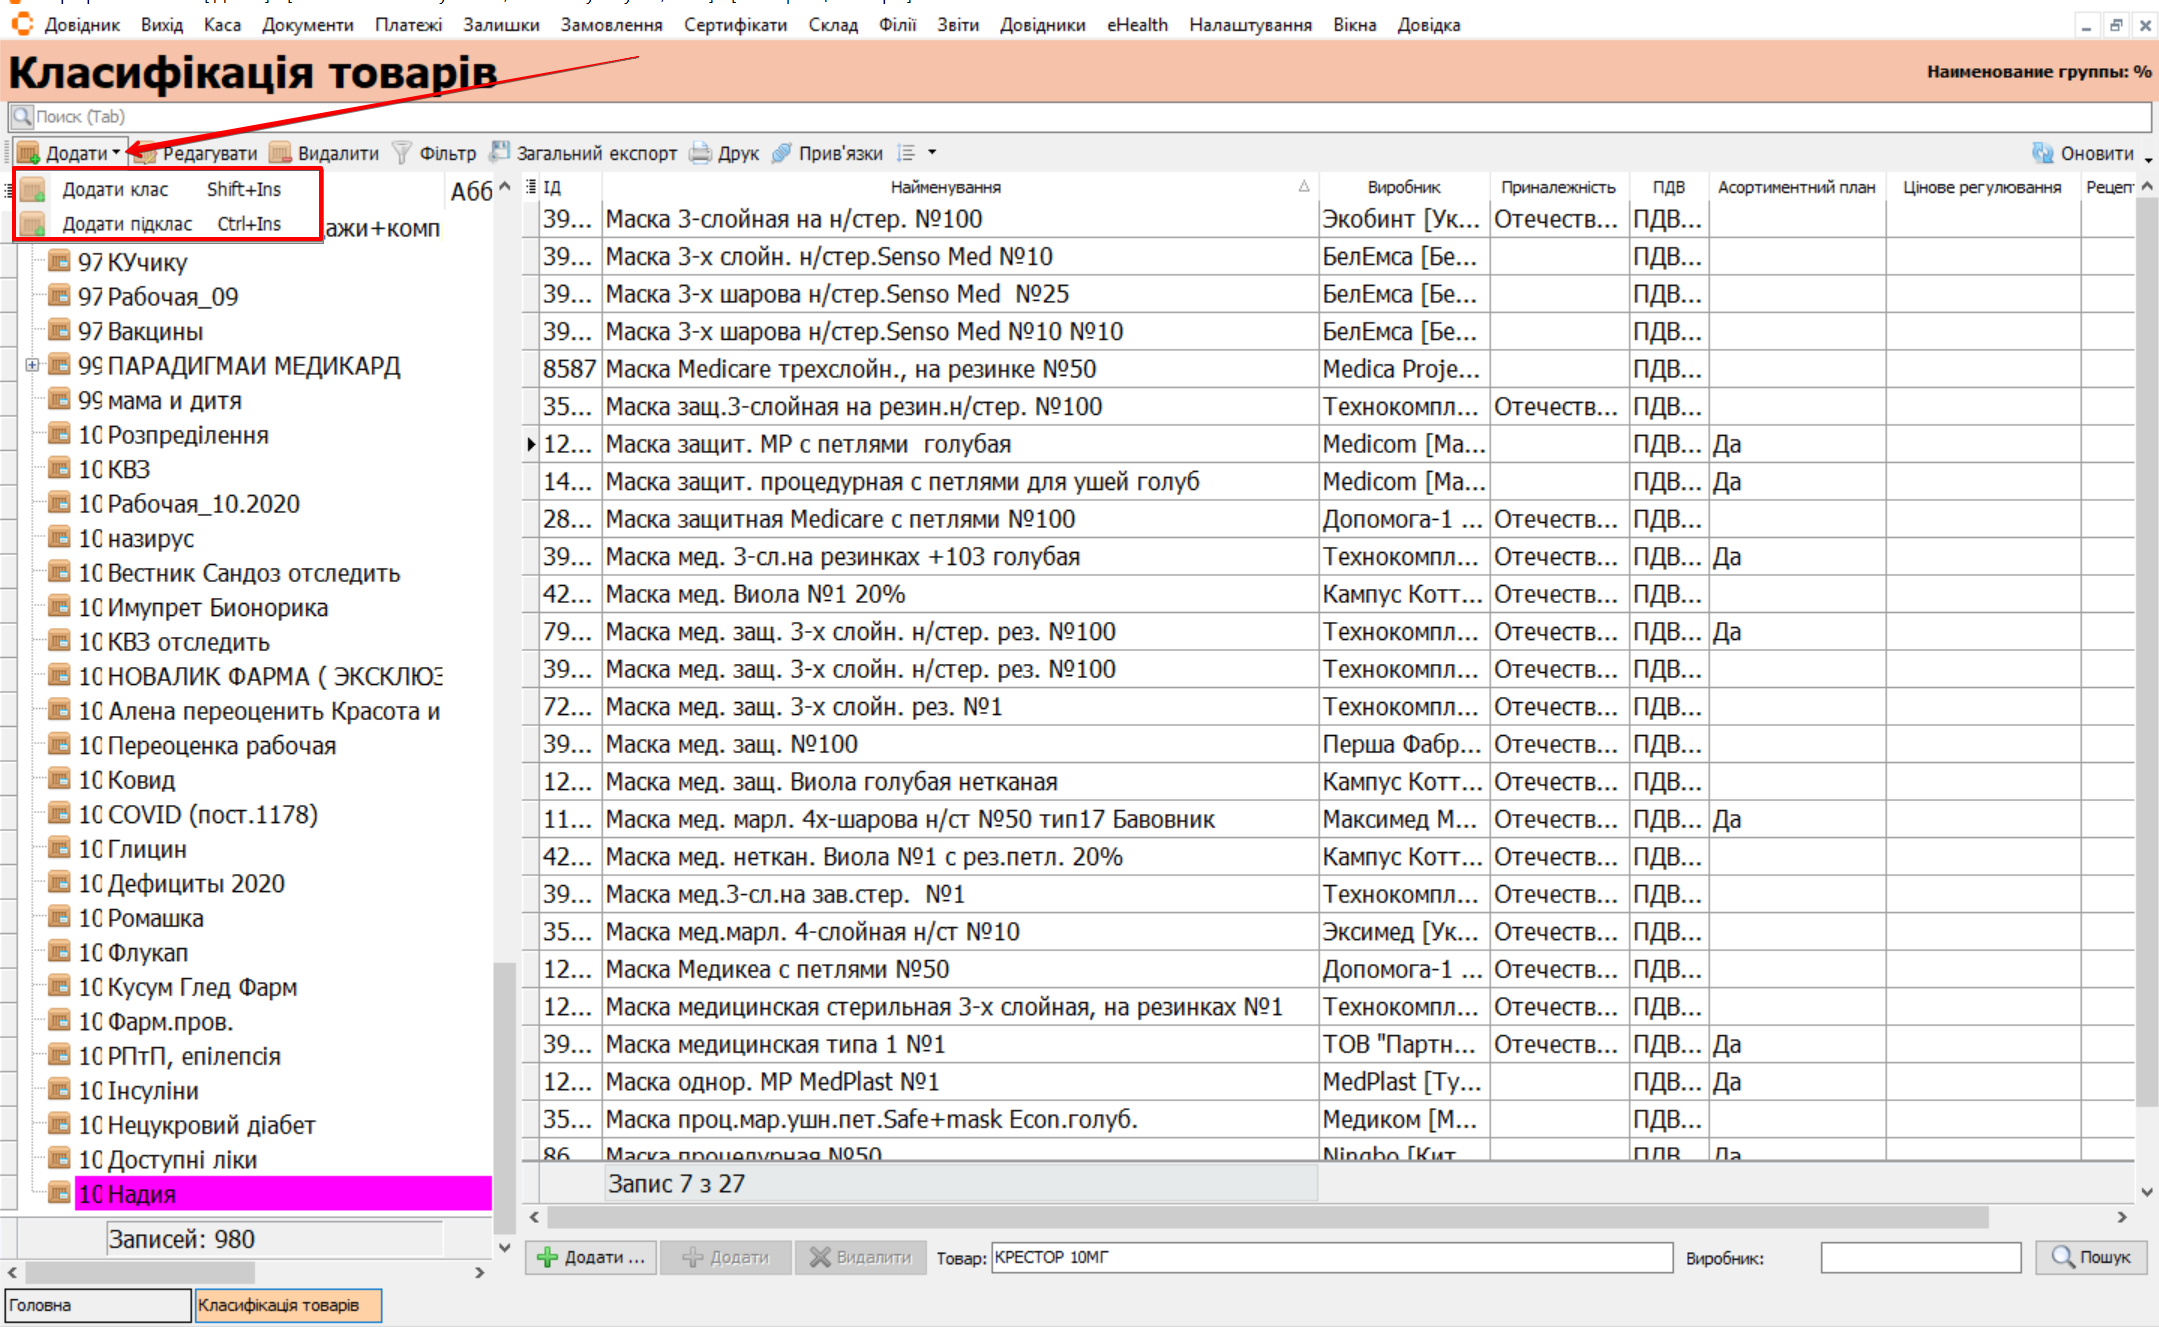
Task: Click the Редагувати toolbar icon
Action: 147,153
